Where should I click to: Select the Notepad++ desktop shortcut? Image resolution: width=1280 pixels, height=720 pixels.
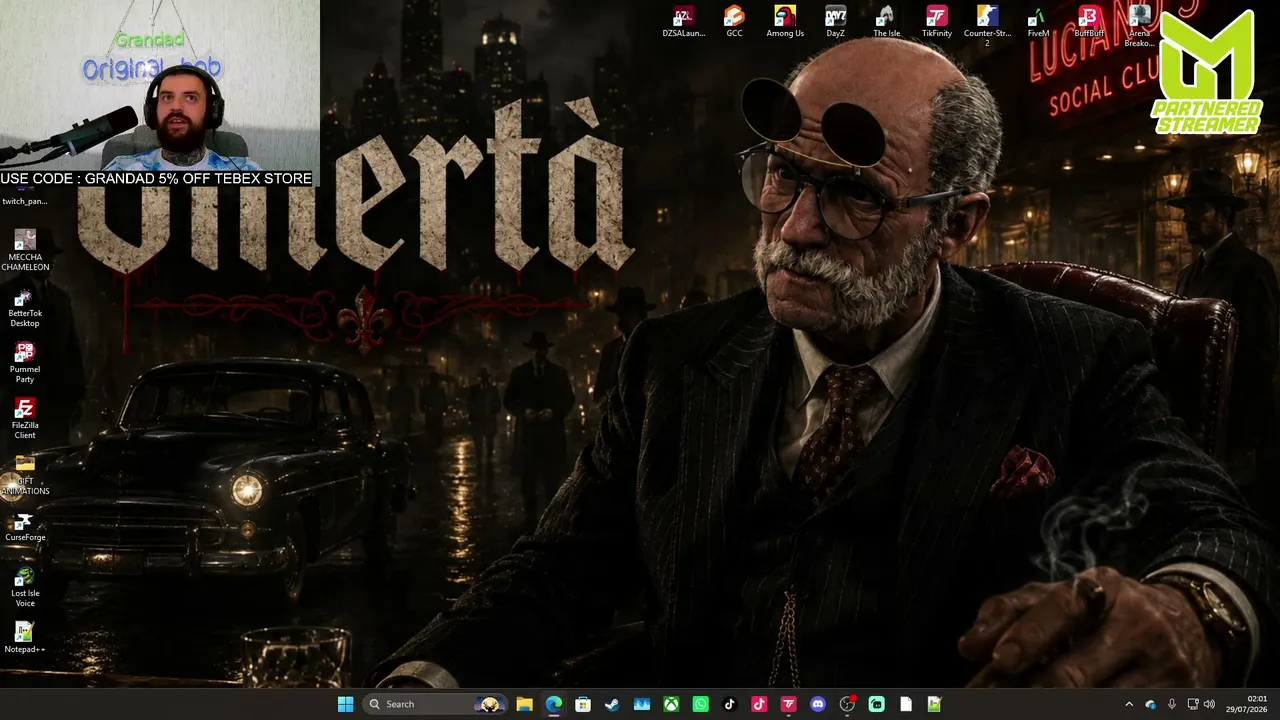point(25,638)
